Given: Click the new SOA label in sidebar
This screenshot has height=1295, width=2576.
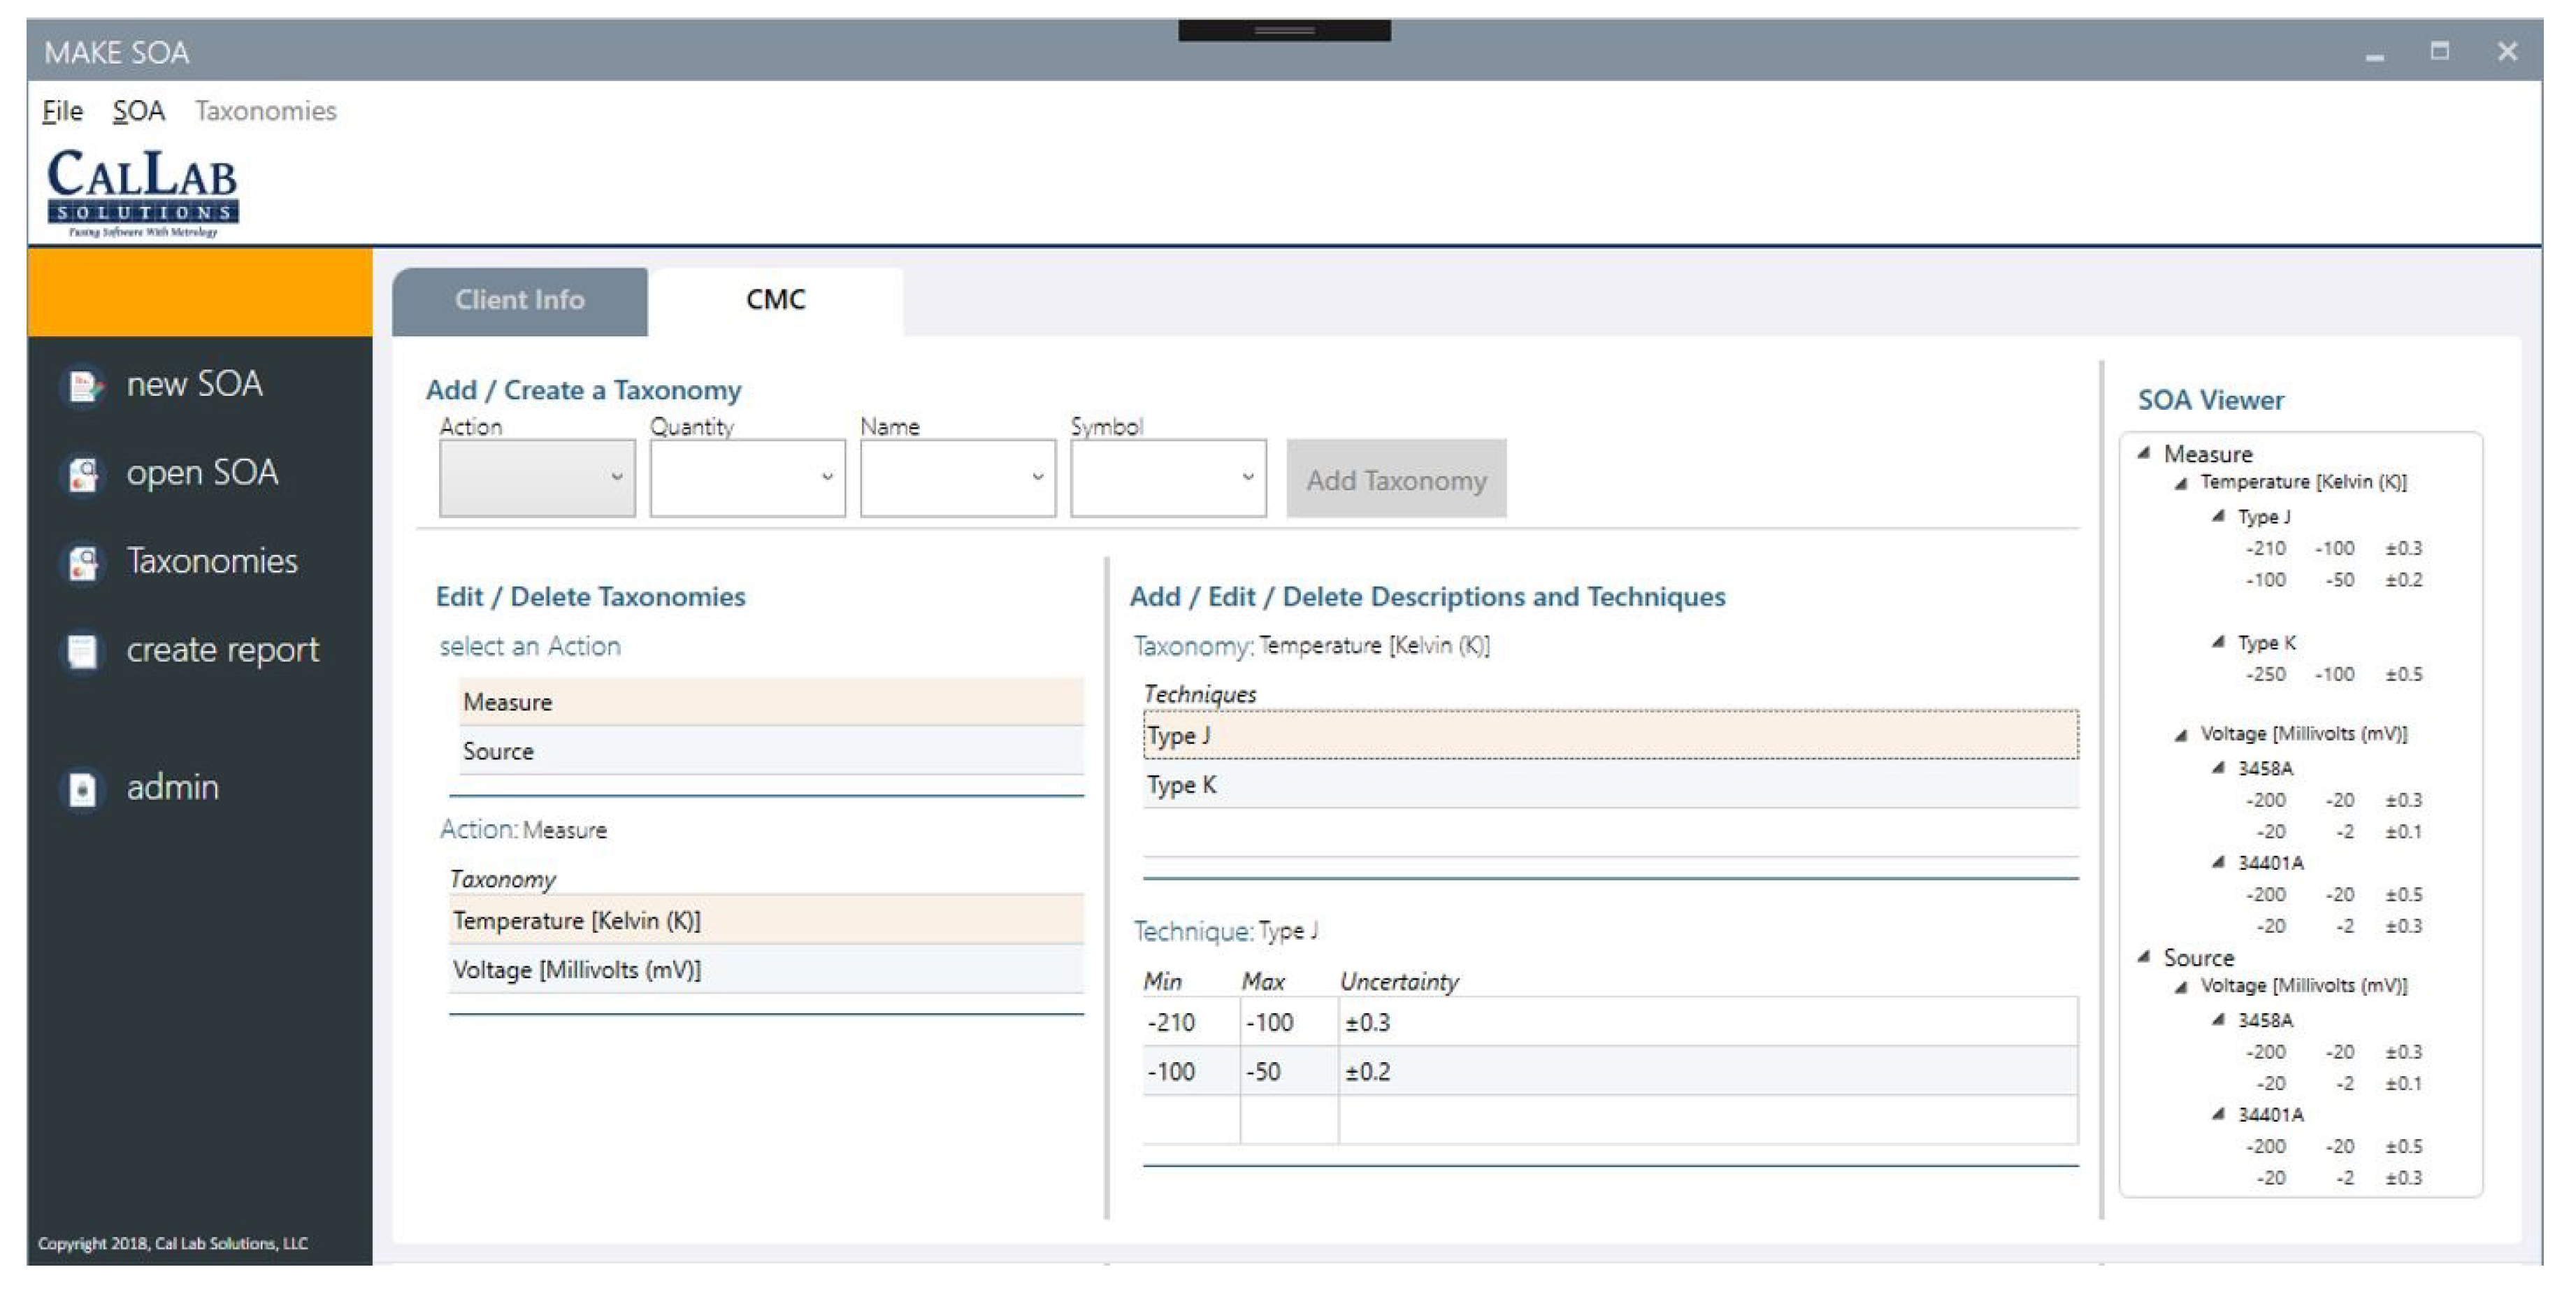Looking at the screenshot, I should click(194, 384).
